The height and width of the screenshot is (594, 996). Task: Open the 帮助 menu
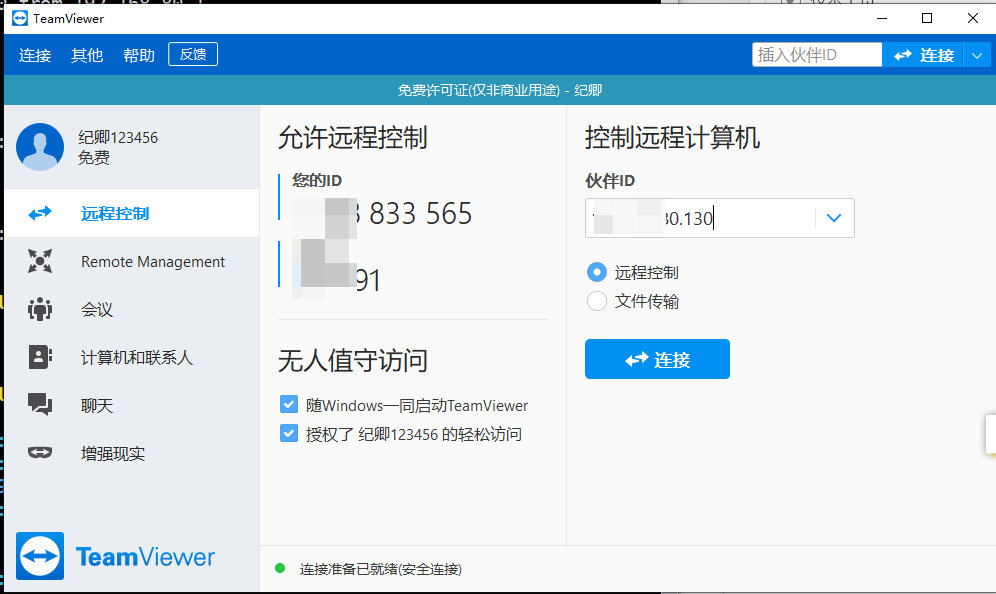tap(139, 55)
